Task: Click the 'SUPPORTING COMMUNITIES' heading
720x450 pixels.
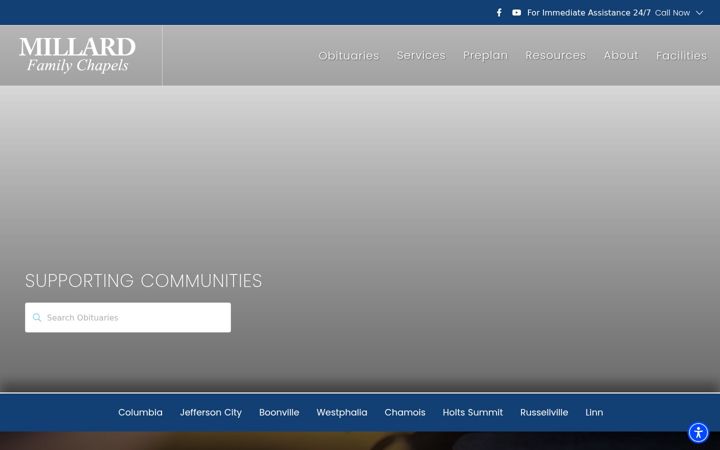Action: (x=143, y=281)
